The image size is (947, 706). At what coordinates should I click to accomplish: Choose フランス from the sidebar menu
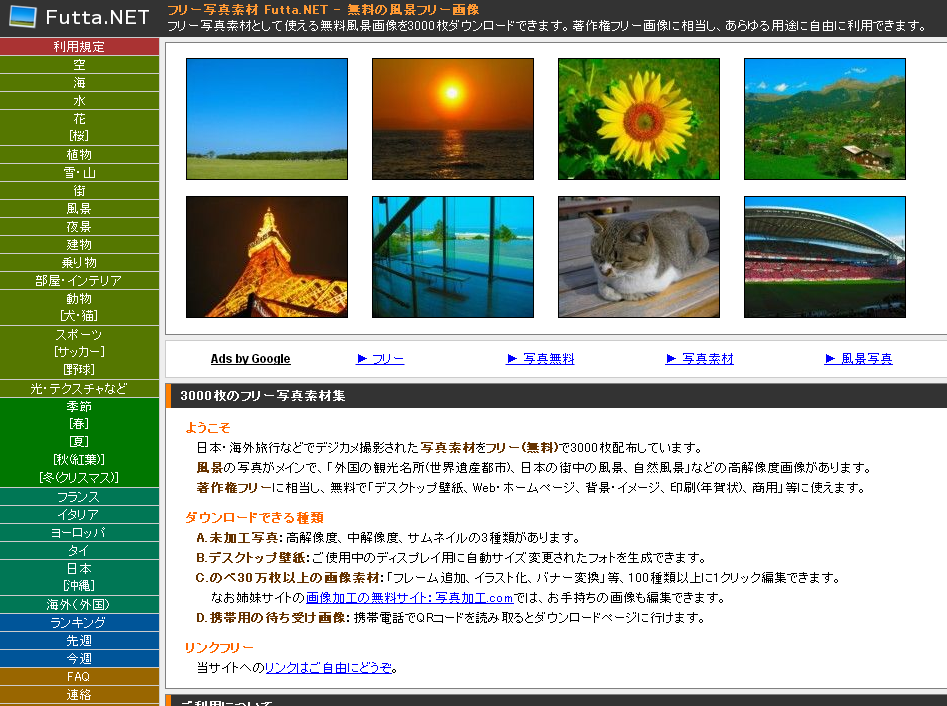[79, 497]
